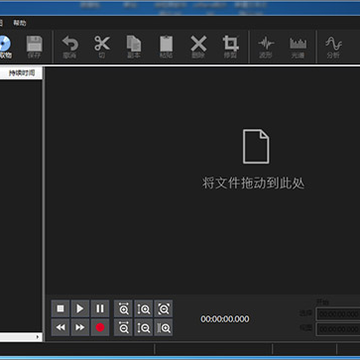Switch to Spectrum (光谱) view
Image resolution: width=360 pixels, height=360 pixels.
298,43
